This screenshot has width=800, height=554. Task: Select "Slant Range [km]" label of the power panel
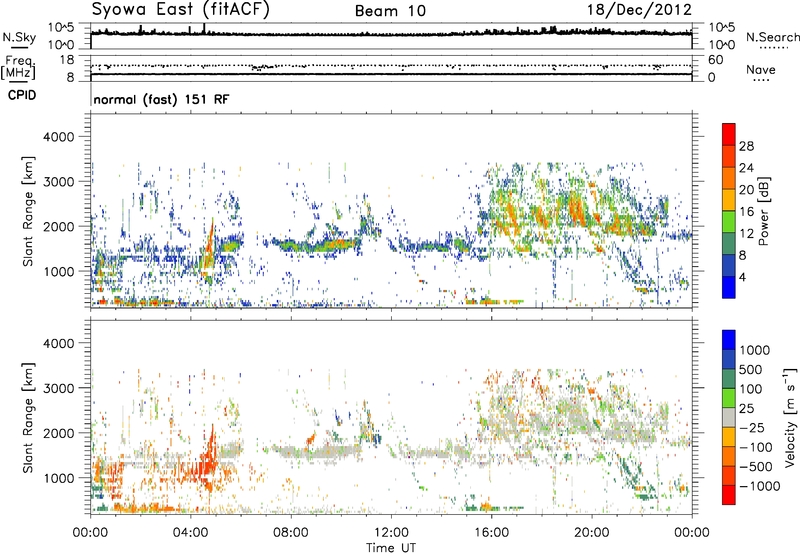[x=28, y=211]
